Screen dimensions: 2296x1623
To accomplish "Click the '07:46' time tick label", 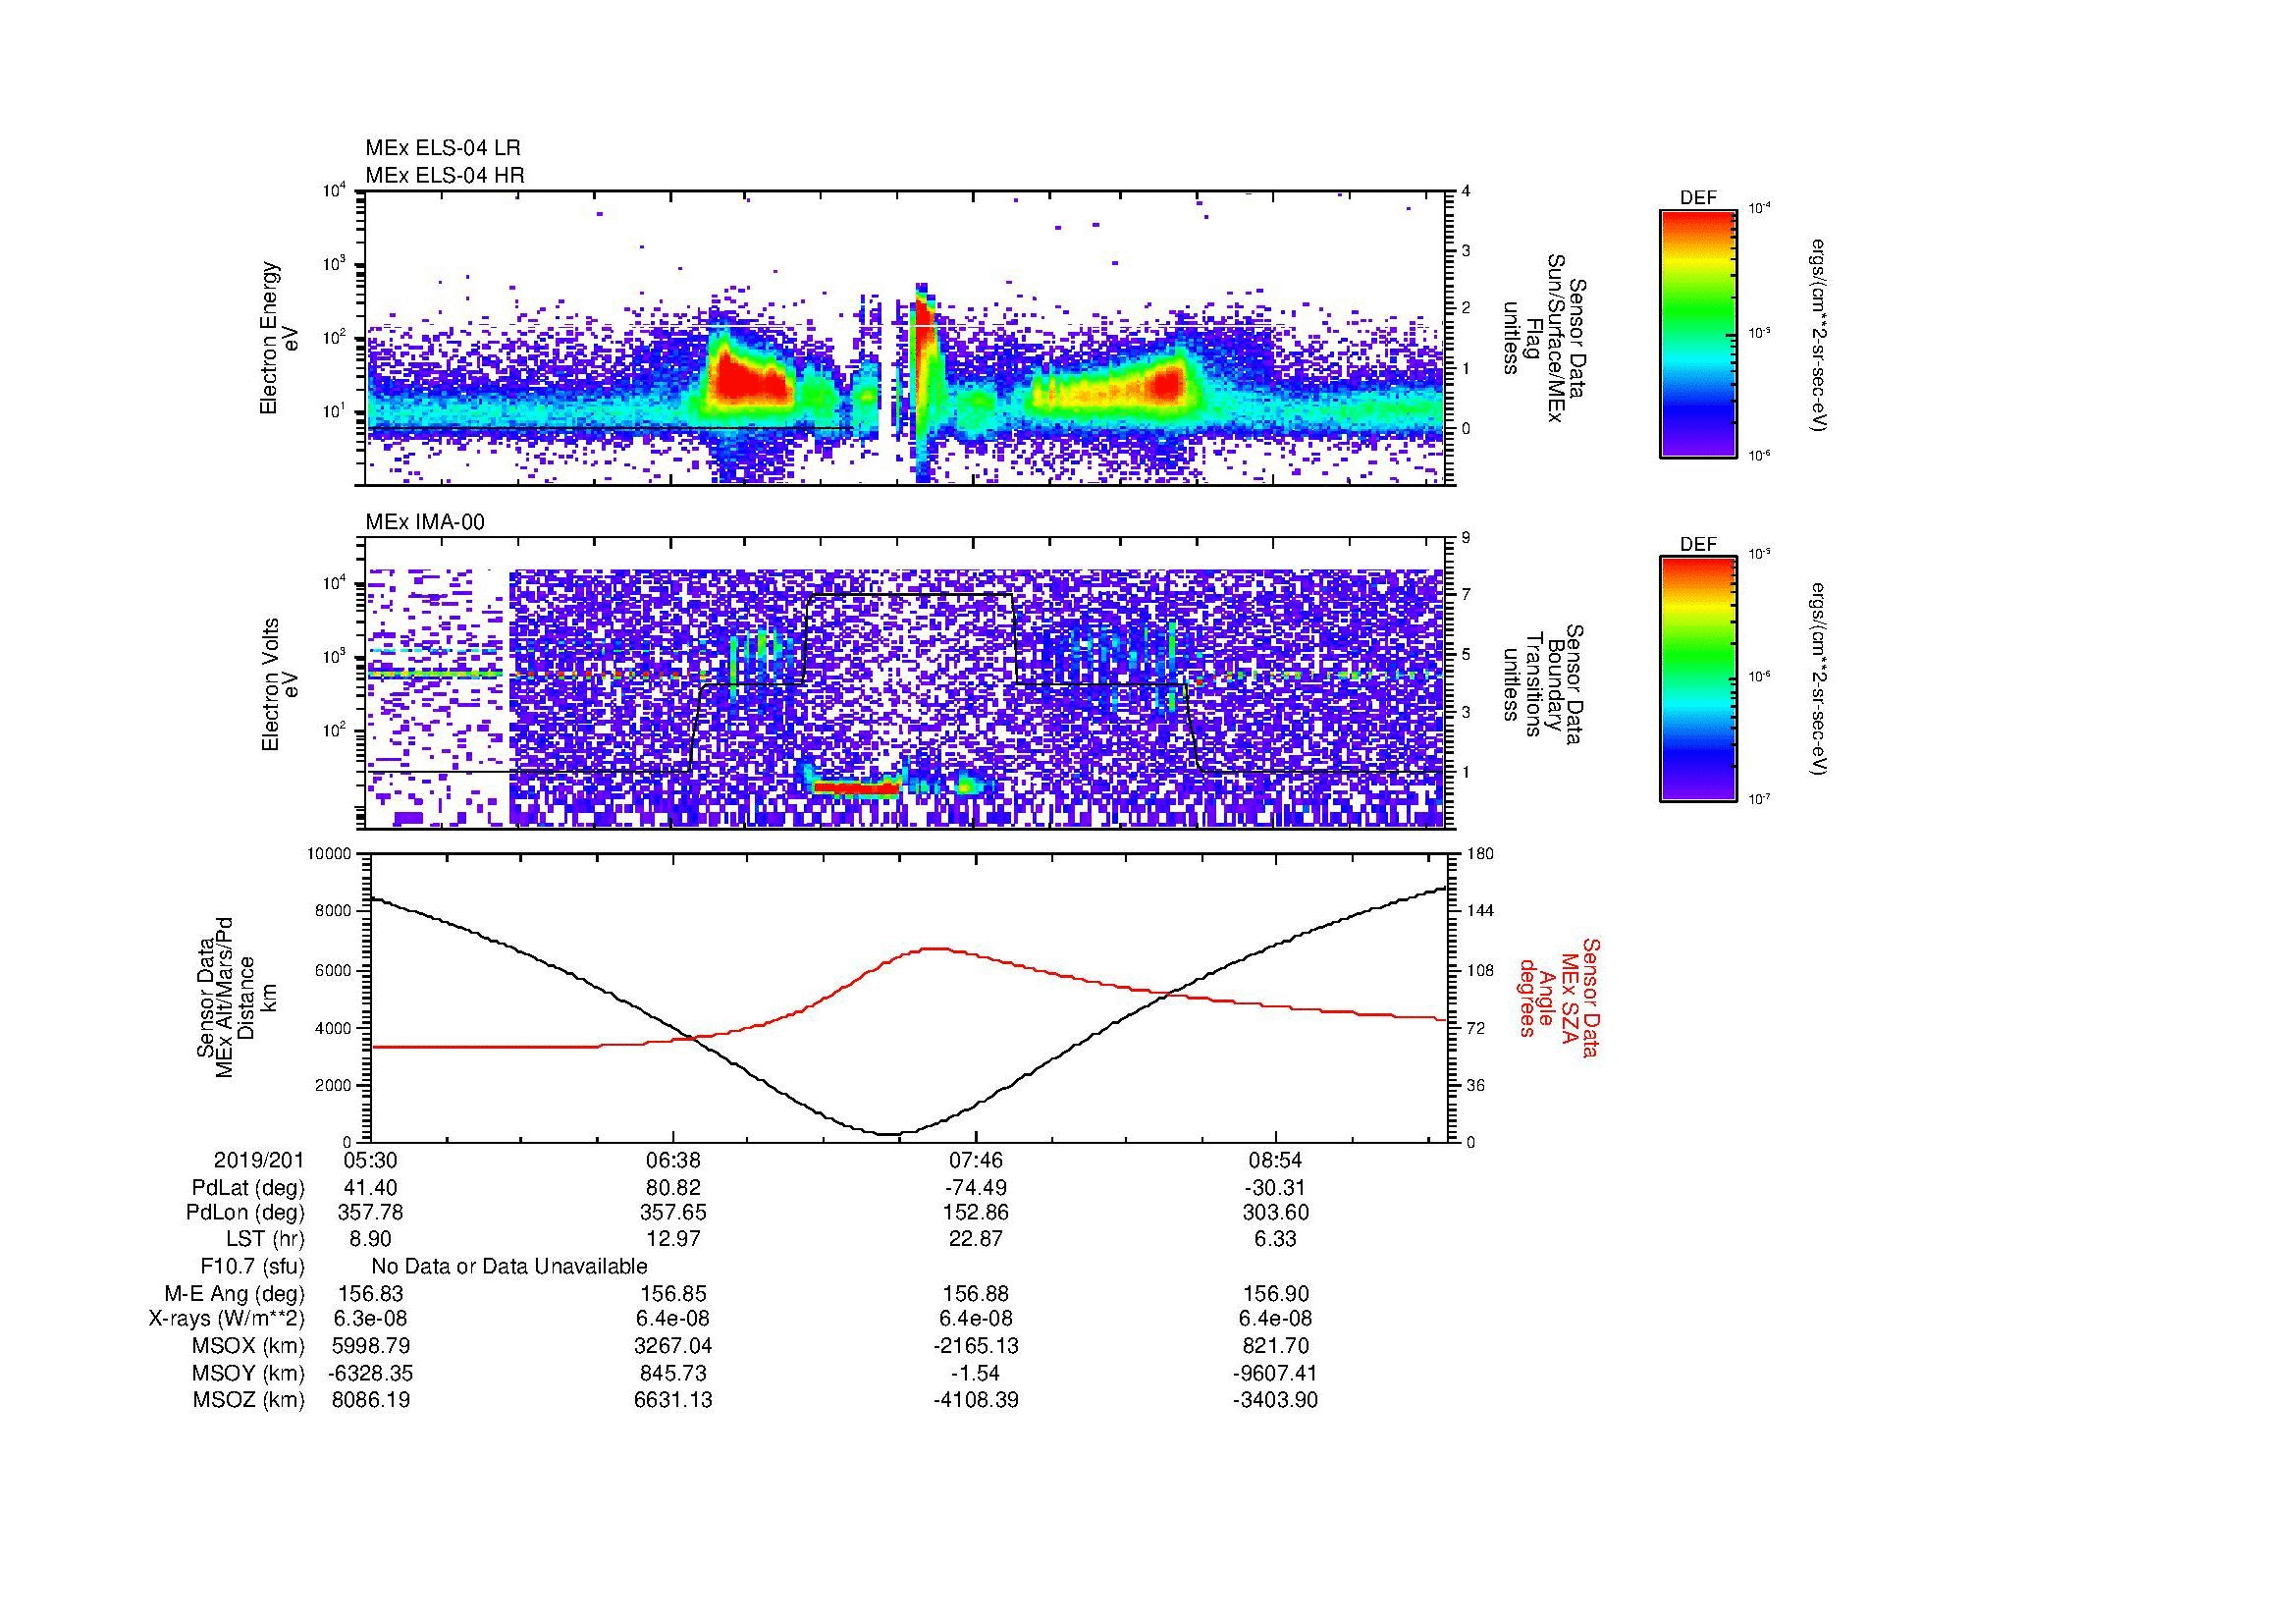I will 975,1161.
